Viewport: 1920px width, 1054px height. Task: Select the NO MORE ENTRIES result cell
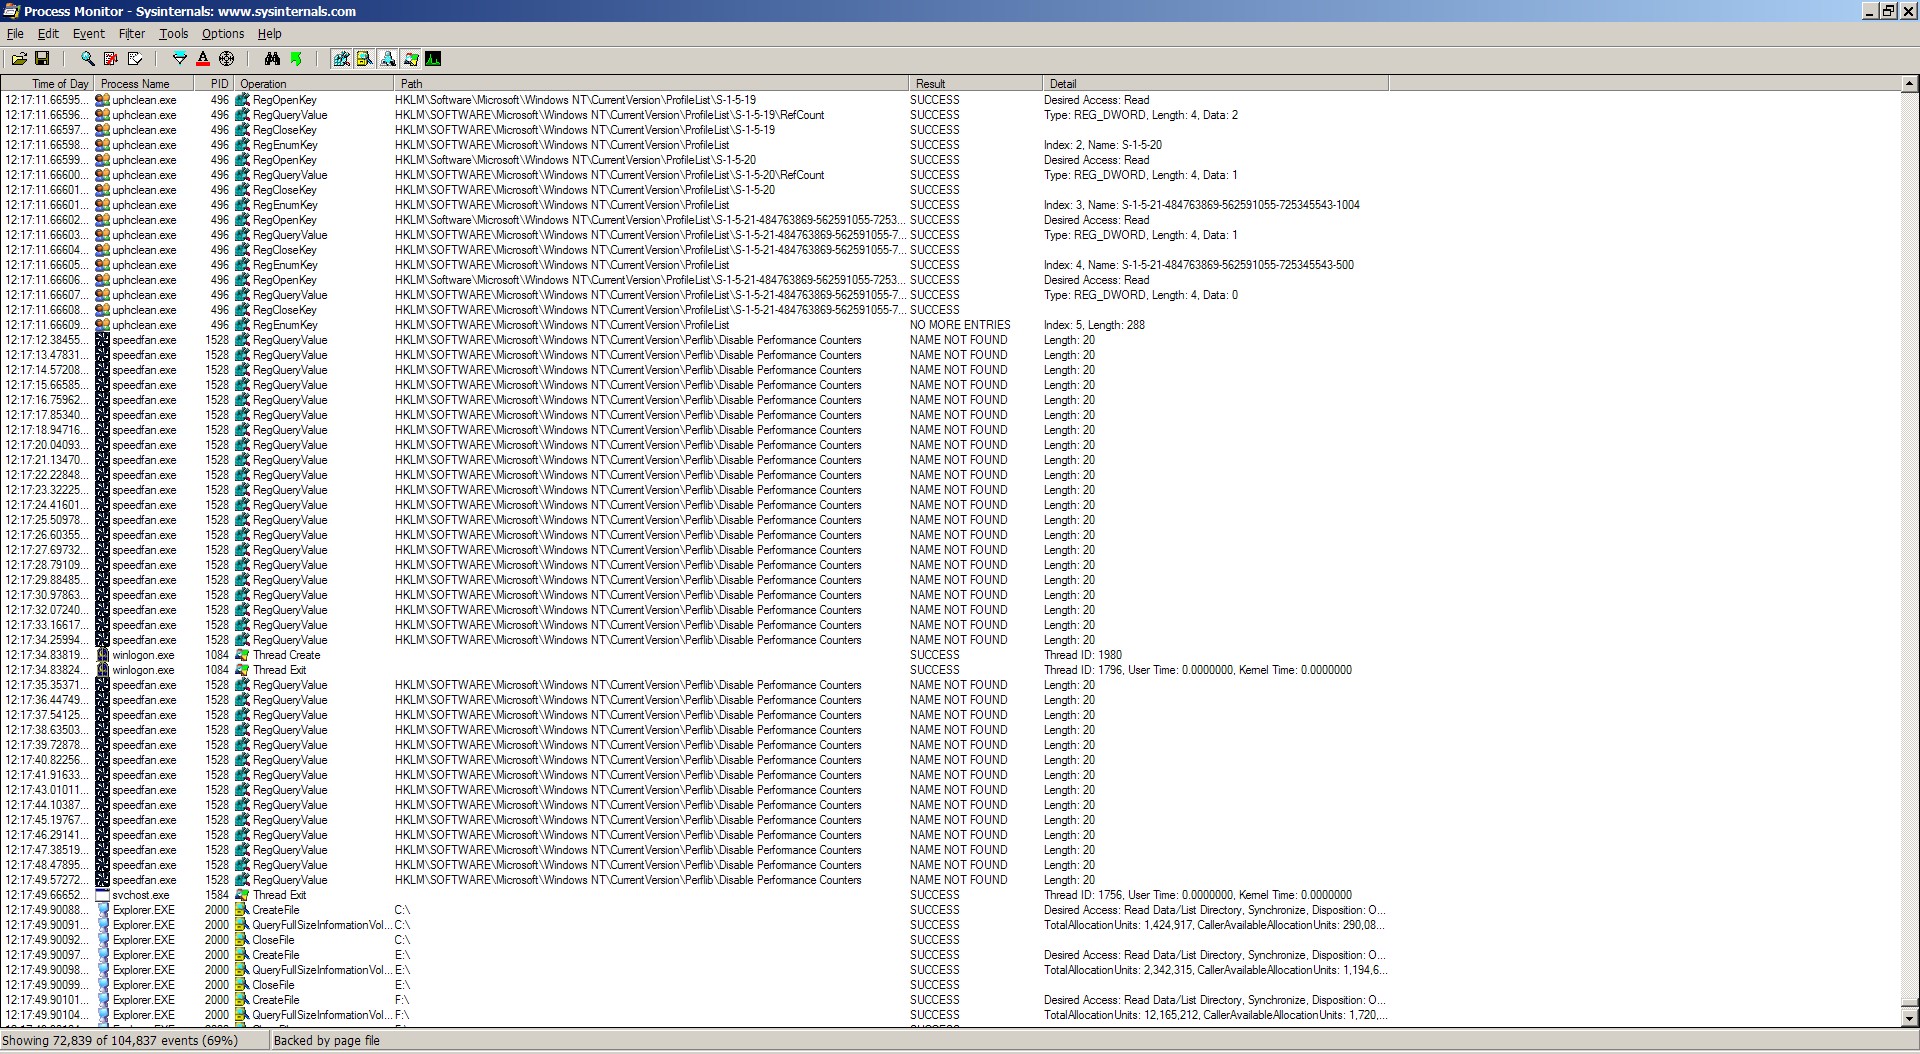coord(960,325)
